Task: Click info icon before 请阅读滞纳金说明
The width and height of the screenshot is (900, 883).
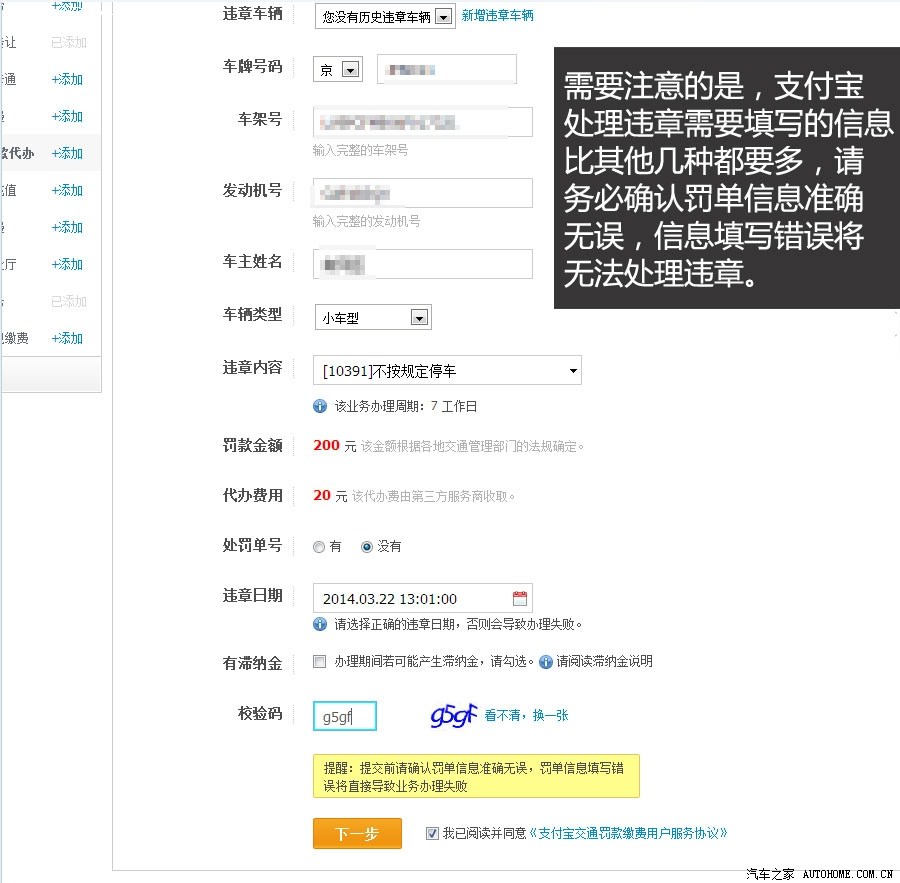Action: pos(546,662)
